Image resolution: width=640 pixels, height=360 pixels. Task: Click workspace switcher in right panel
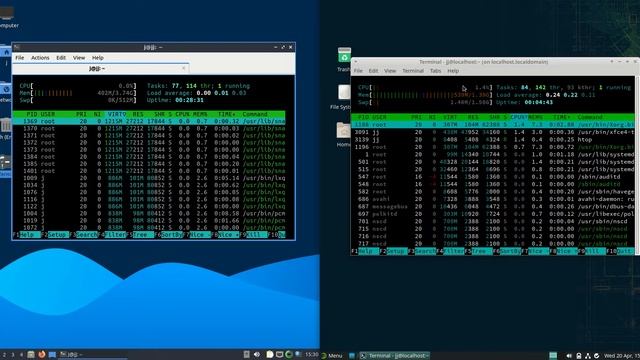(553, 356)
